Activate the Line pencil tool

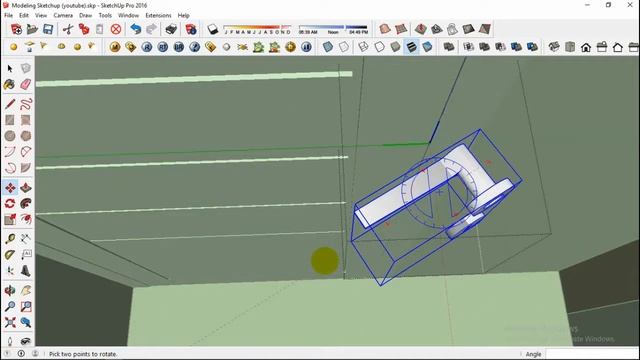point(10,104)
